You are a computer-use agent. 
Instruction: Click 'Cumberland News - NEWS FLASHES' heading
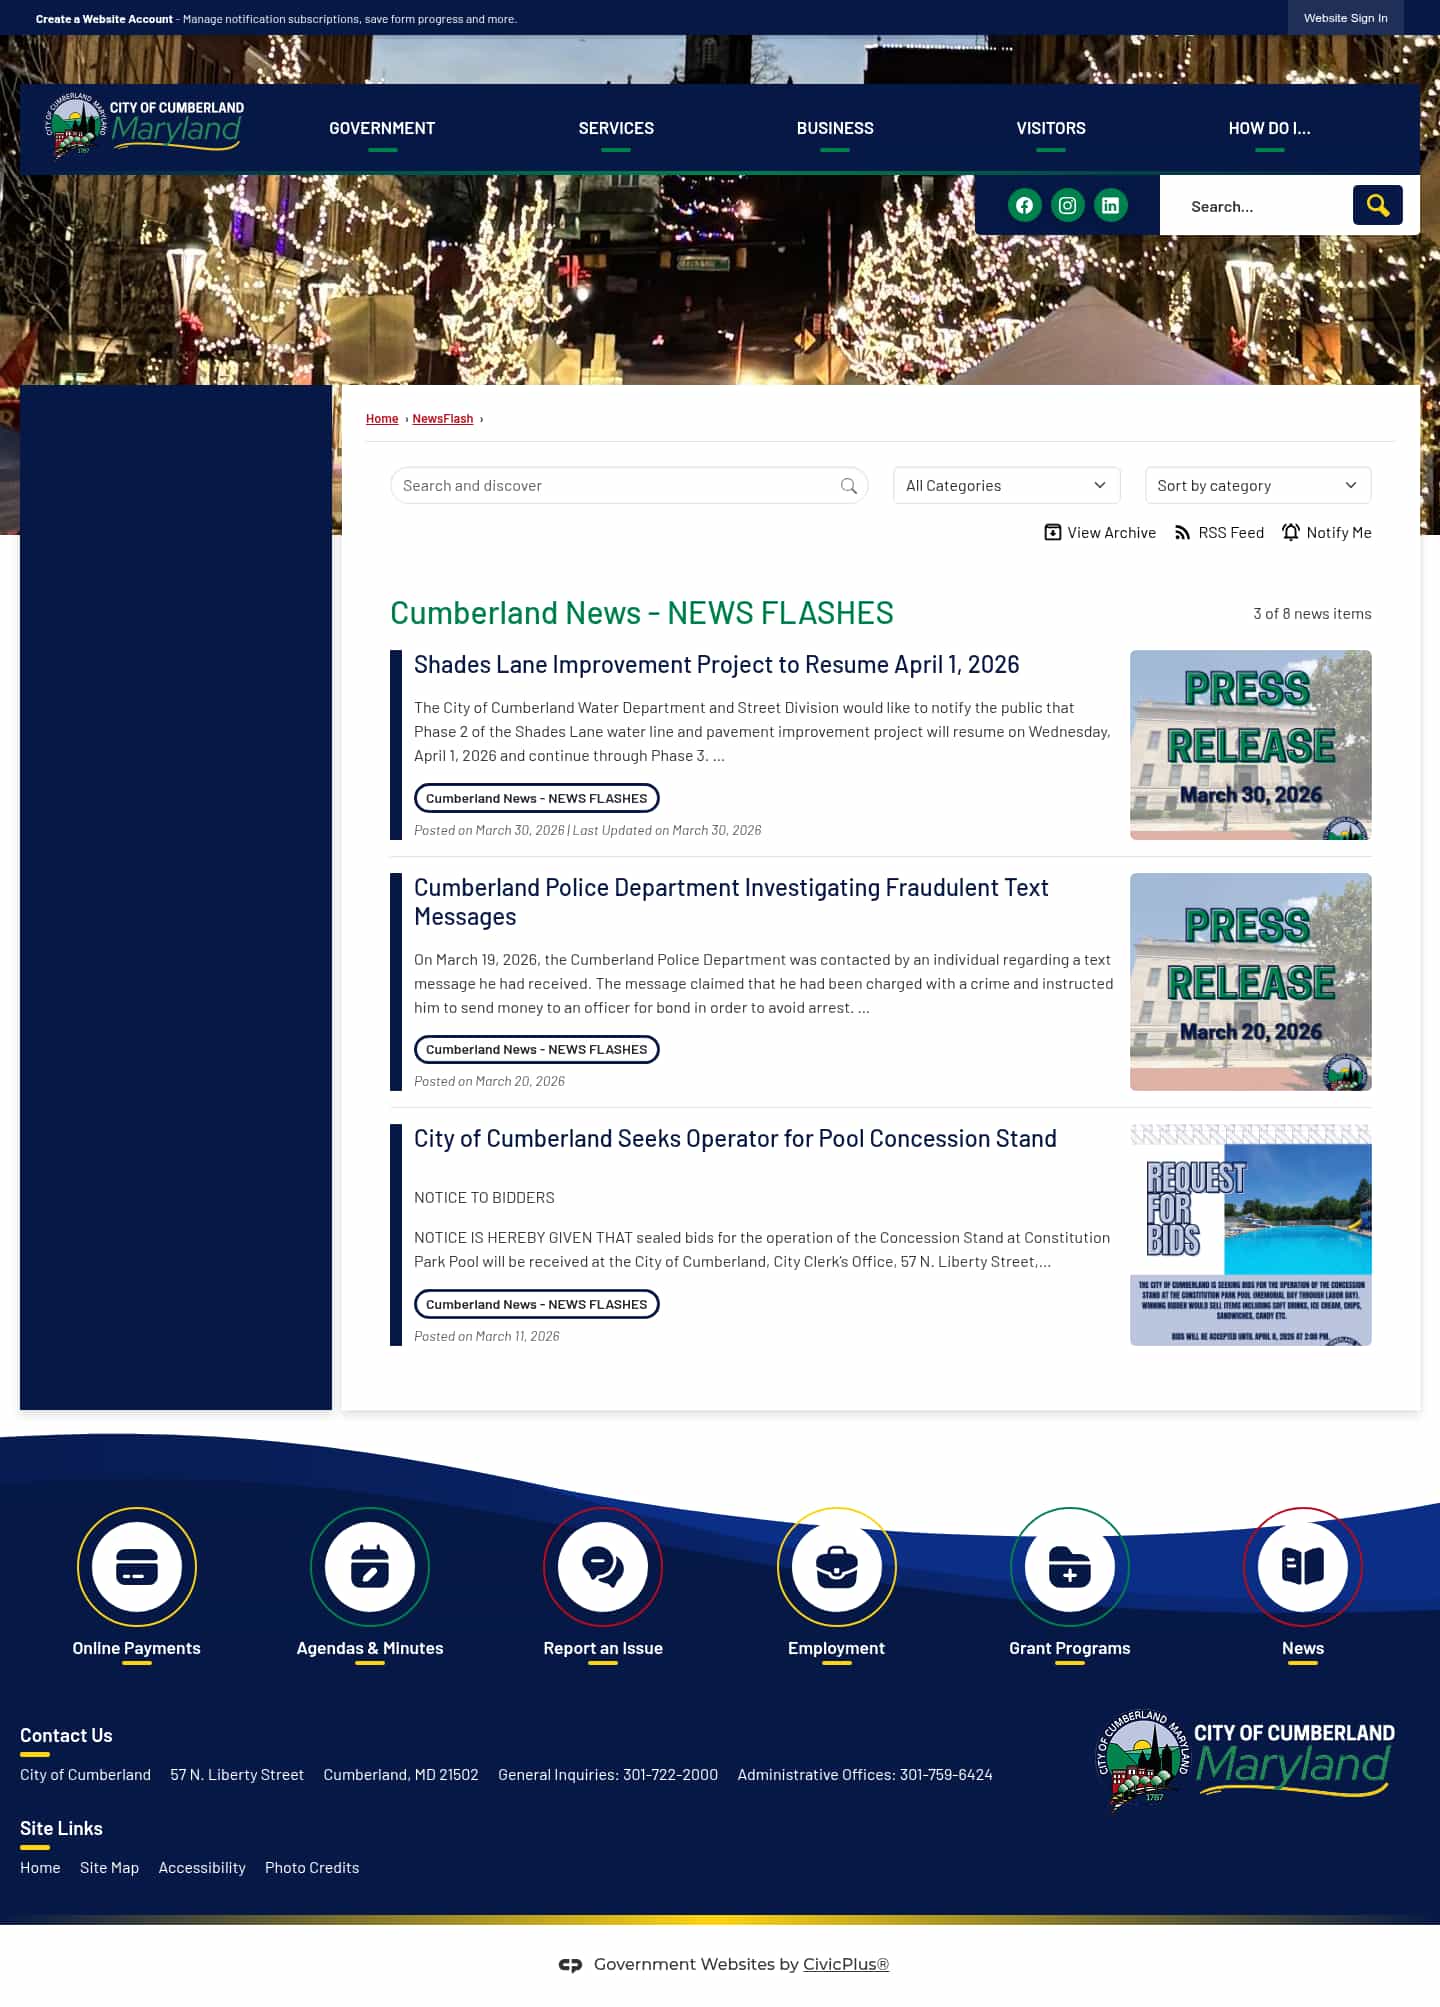[x=642, y=613]
